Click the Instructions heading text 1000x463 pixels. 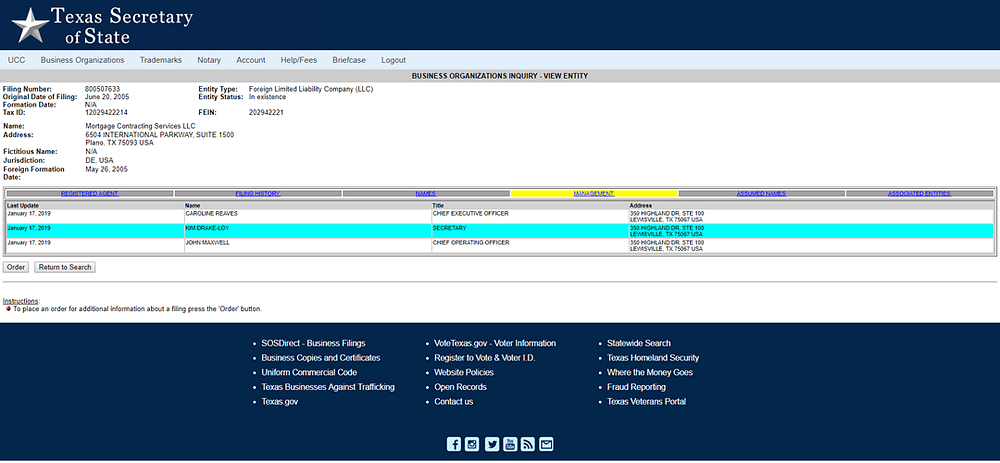[21, 301]
